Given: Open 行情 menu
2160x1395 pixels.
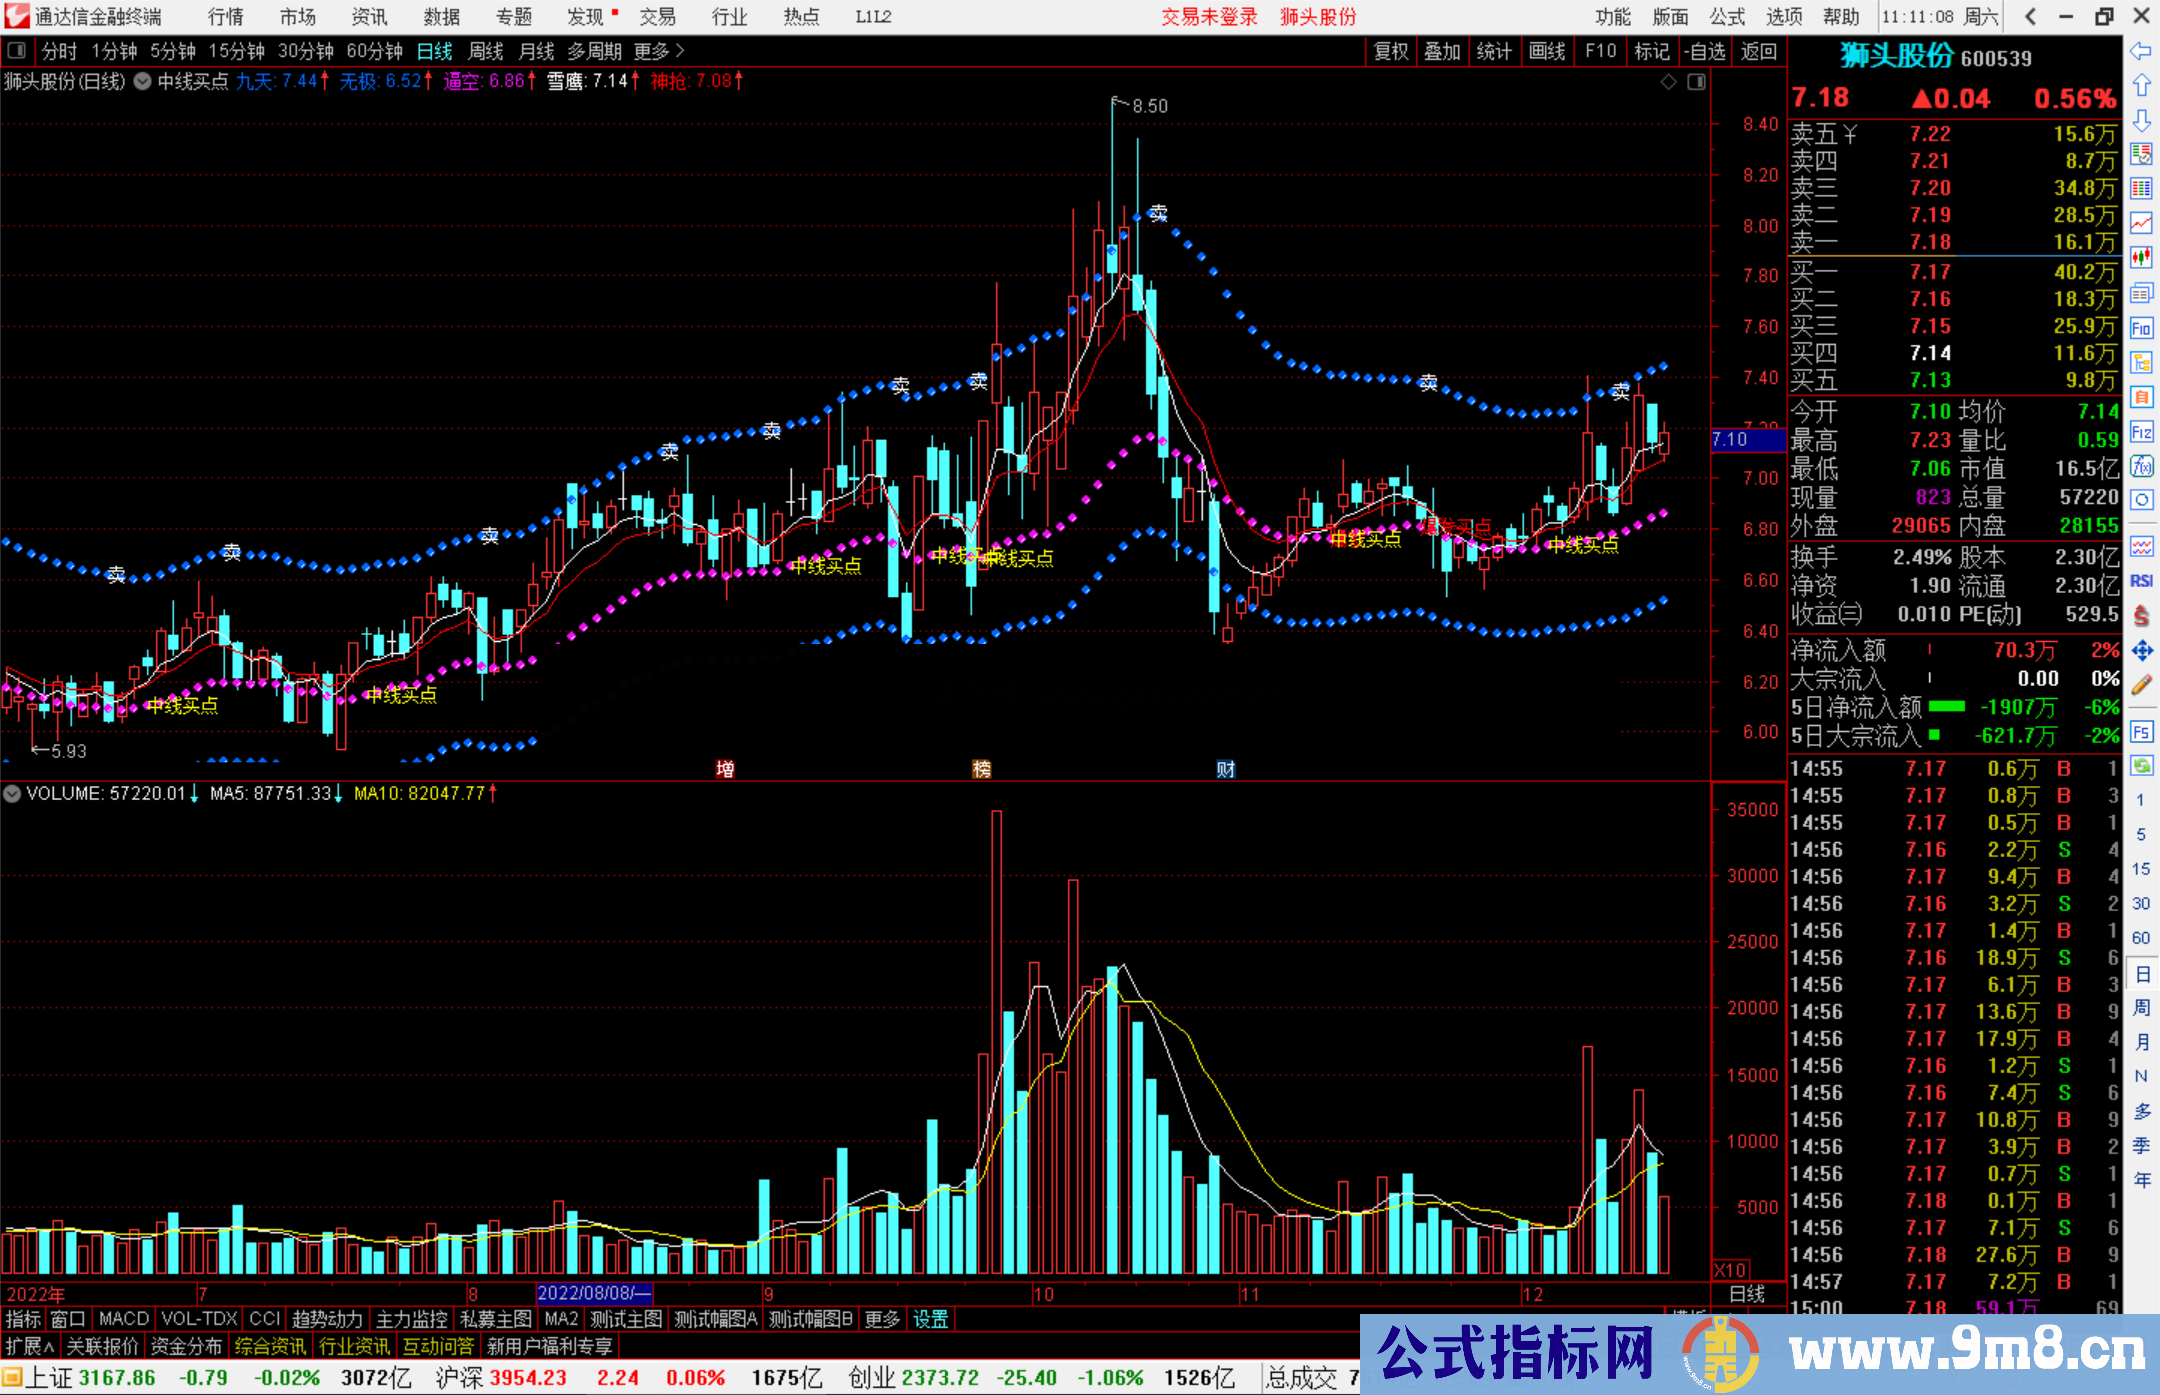Looking at the screenshot, I should pyautogui.click(x=225, y=17).
